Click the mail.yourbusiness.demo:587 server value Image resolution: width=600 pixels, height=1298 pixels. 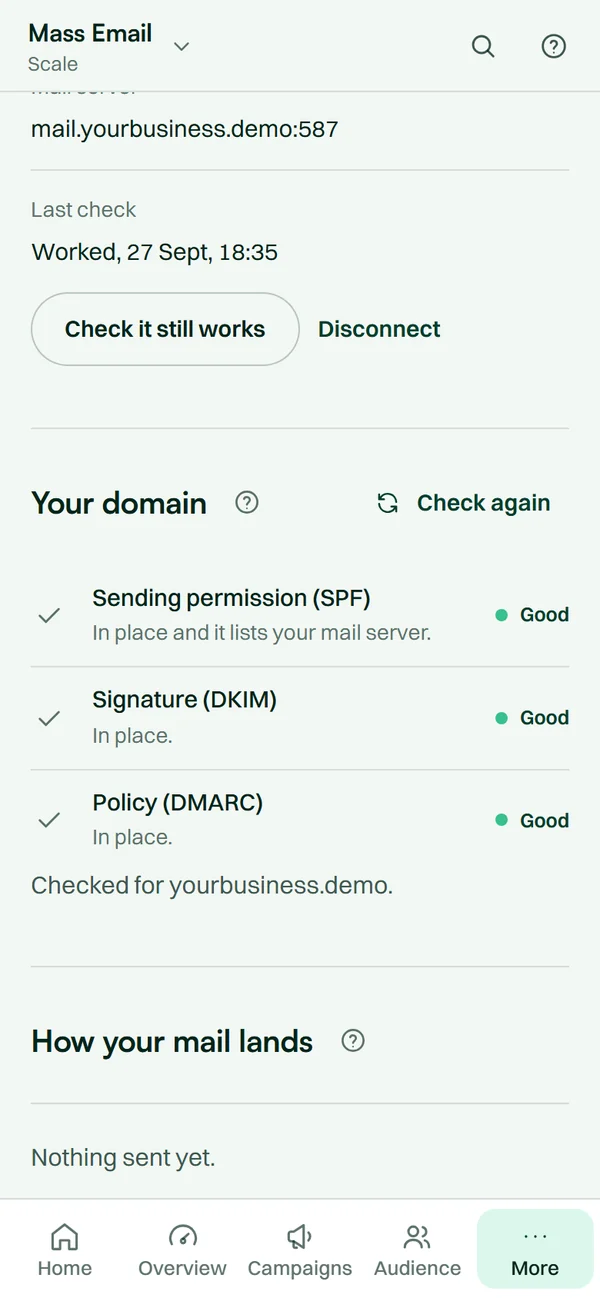185,129
